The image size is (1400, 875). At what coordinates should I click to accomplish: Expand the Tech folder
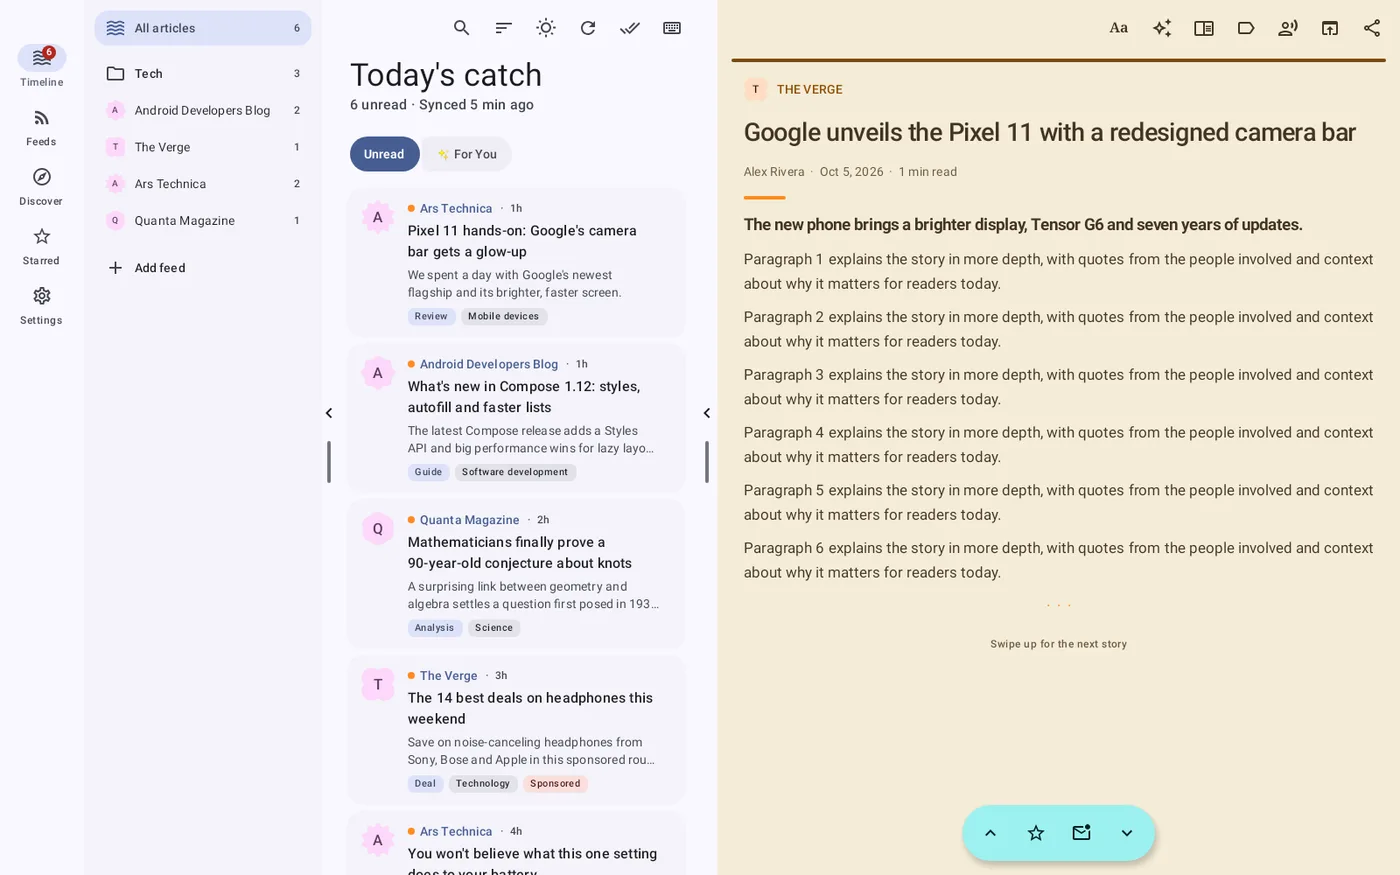coord(203,73)
